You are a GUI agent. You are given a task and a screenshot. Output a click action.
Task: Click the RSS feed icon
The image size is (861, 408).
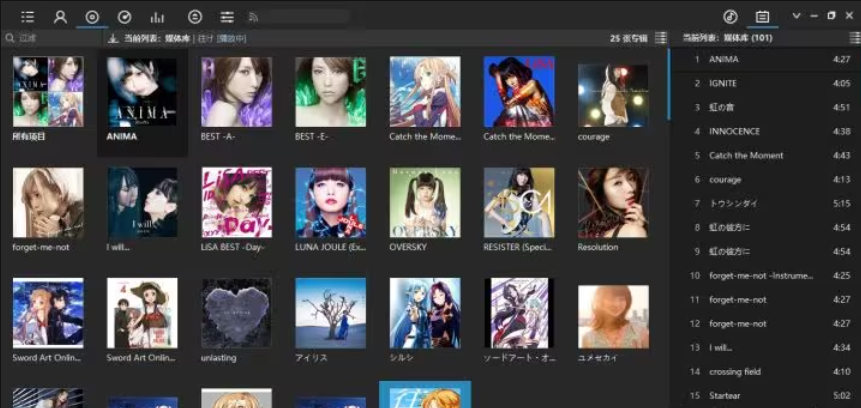253,18
